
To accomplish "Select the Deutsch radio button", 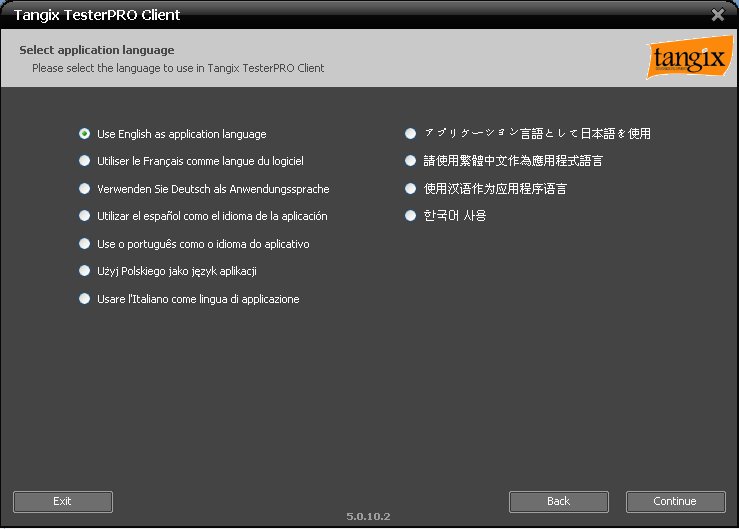I will click(84, 189).
